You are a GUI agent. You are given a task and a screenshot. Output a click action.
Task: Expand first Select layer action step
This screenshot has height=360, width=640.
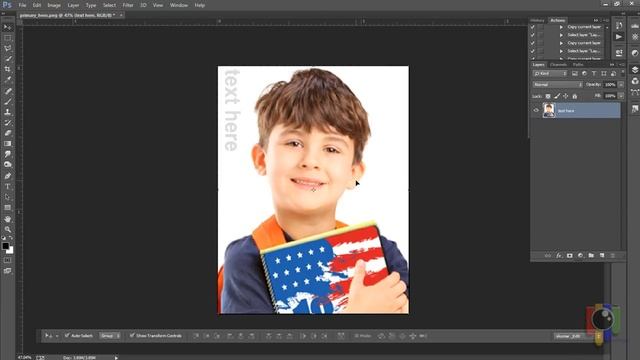tap(561, 35)
